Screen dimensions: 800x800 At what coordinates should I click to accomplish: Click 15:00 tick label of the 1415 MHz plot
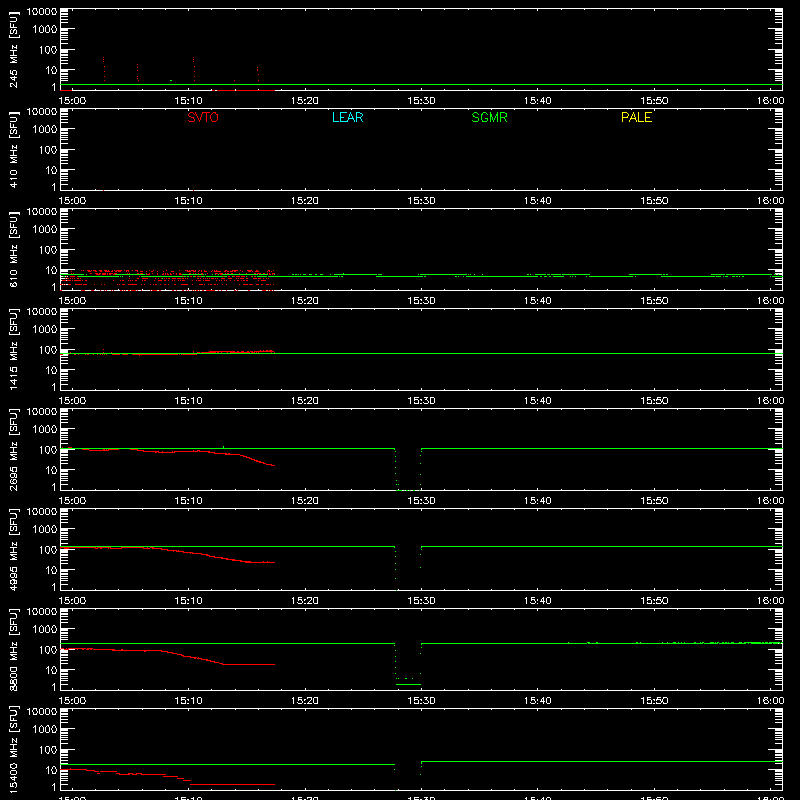tap(72, 401)
